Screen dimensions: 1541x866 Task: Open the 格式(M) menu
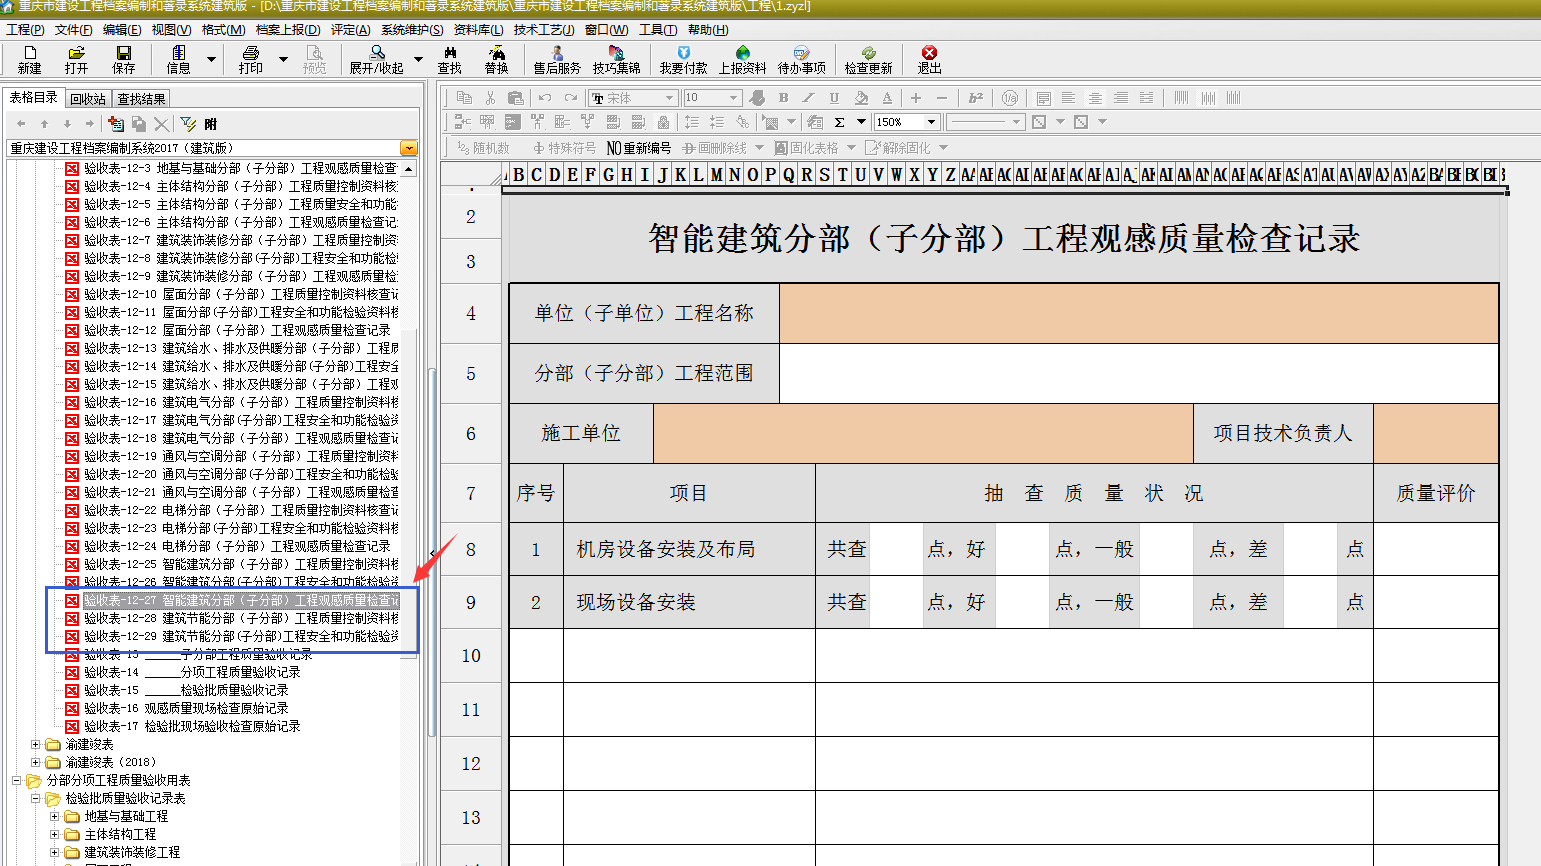(223, 30)
